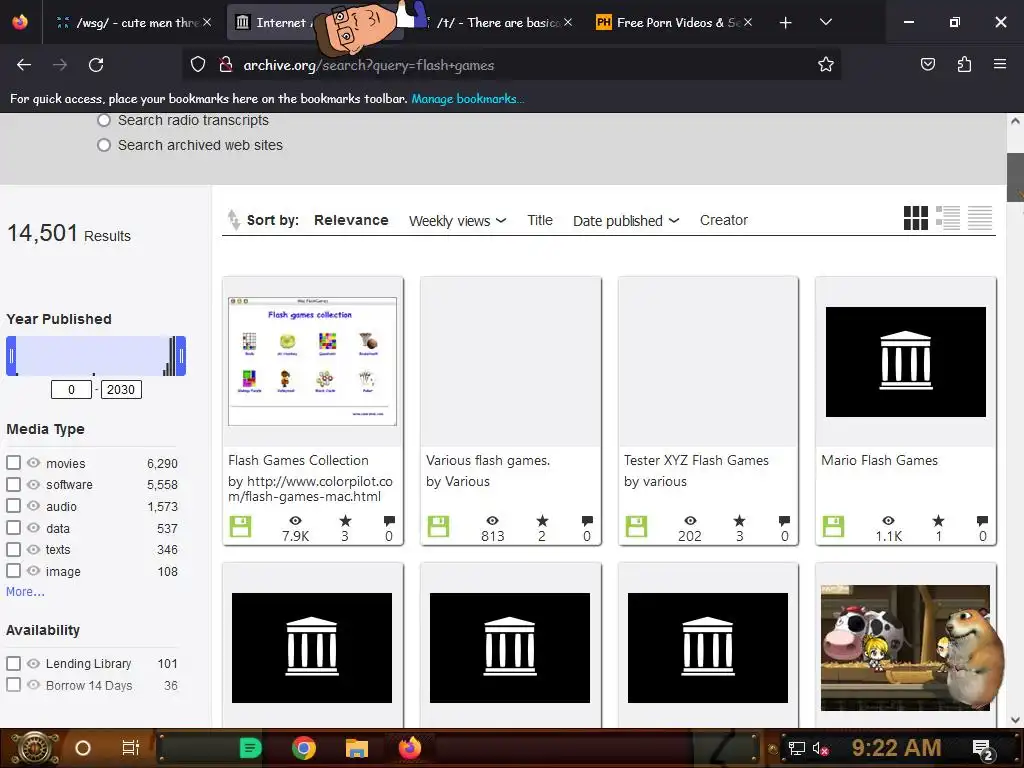This screenshot has width=1024, height=768.
Task: Toggle sort direction arrows beside Sort by
Action: click(233, 219)
